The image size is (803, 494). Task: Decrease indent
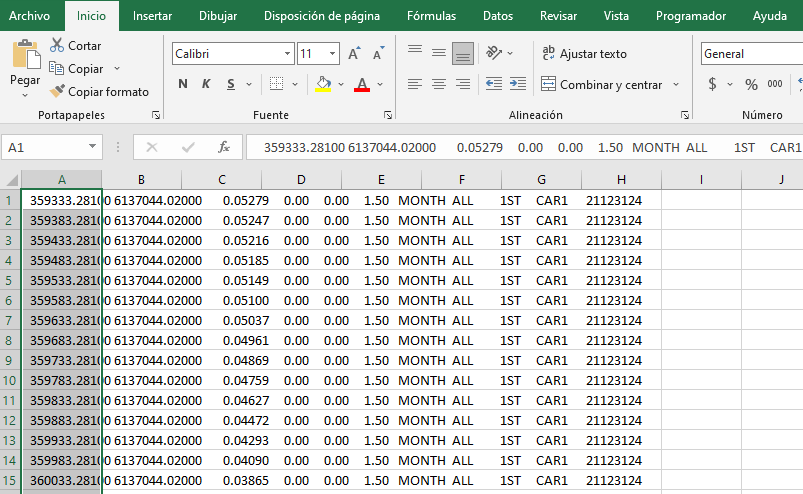click(x=494, y=84)
